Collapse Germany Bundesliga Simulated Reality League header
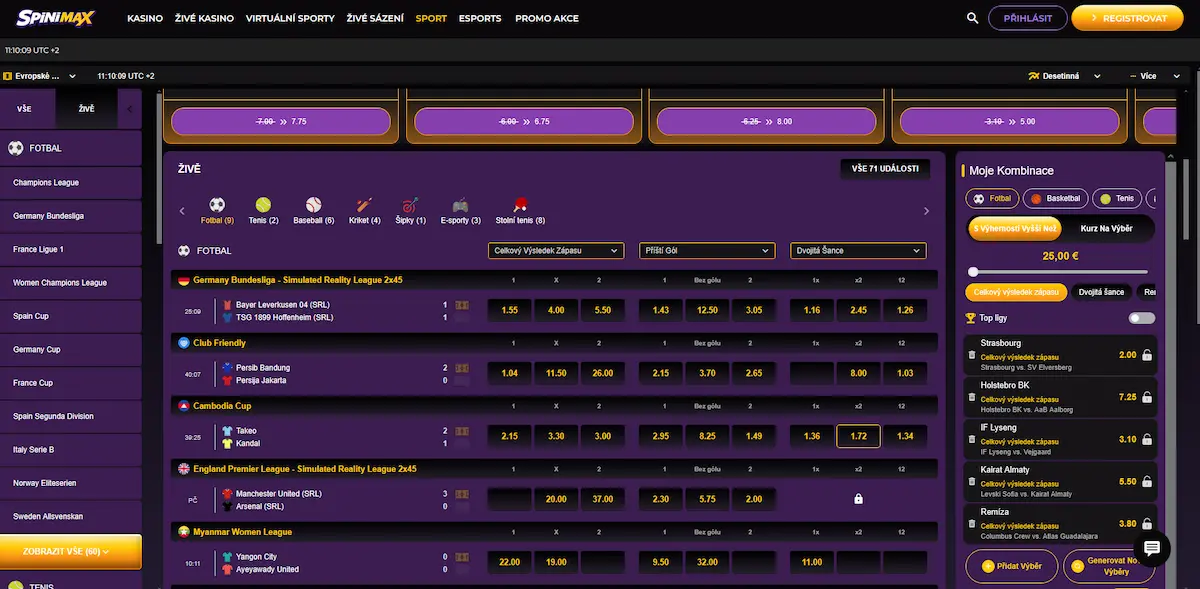Screen dimensions: 1200x589 tap(555, 280)
